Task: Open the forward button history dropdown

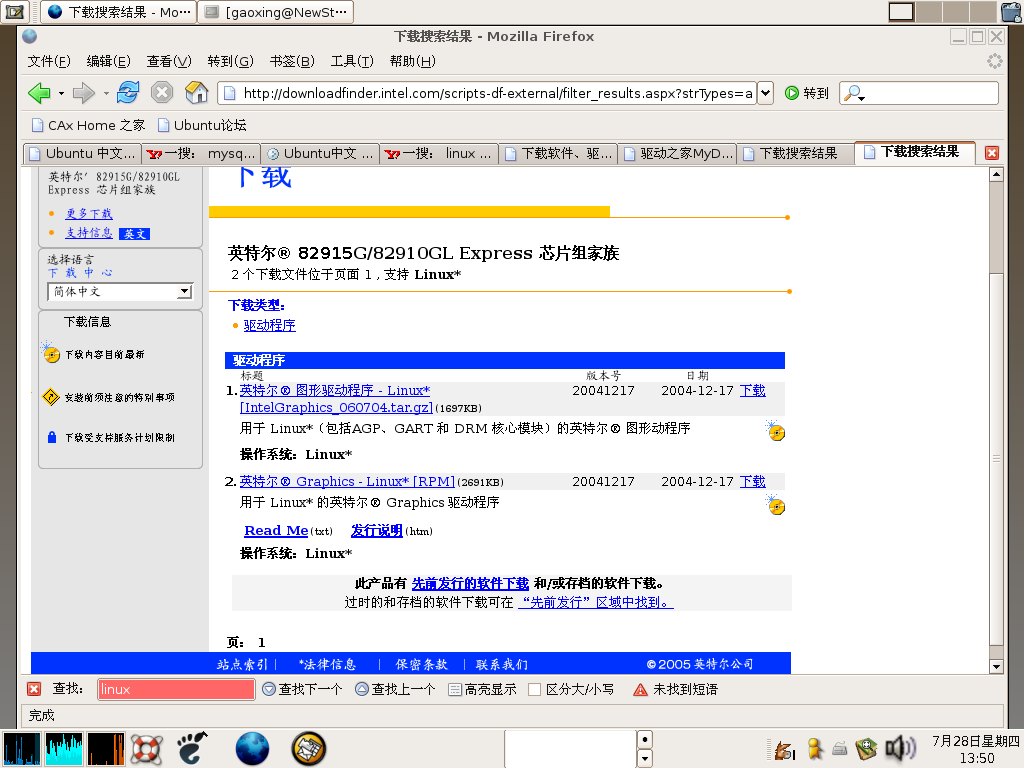Action: click(x=105, y=93)
